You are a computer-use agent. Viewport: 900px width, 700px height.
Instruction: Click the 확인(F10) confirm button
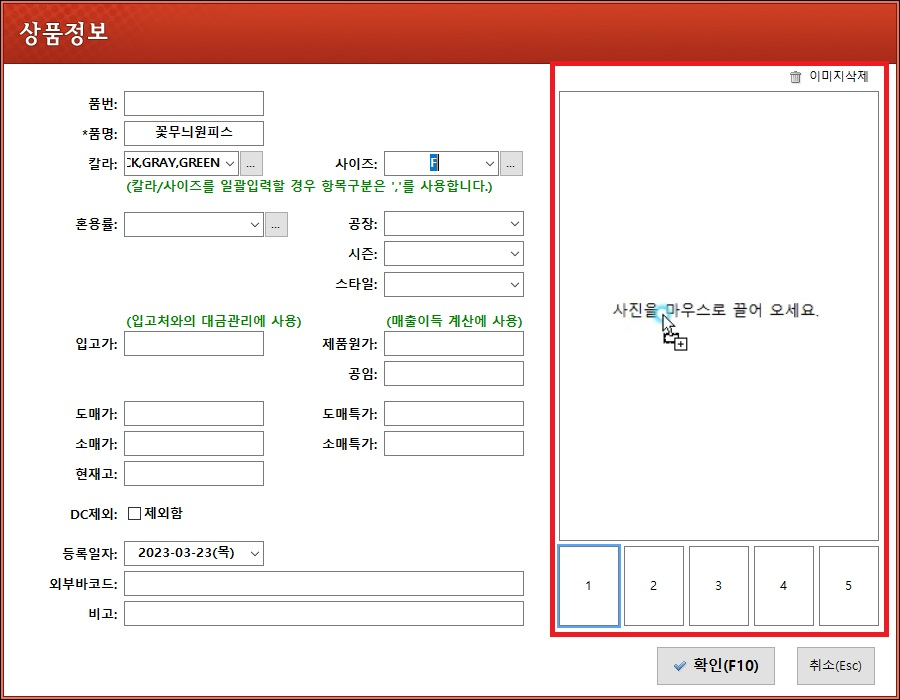[x=716, y=666]
